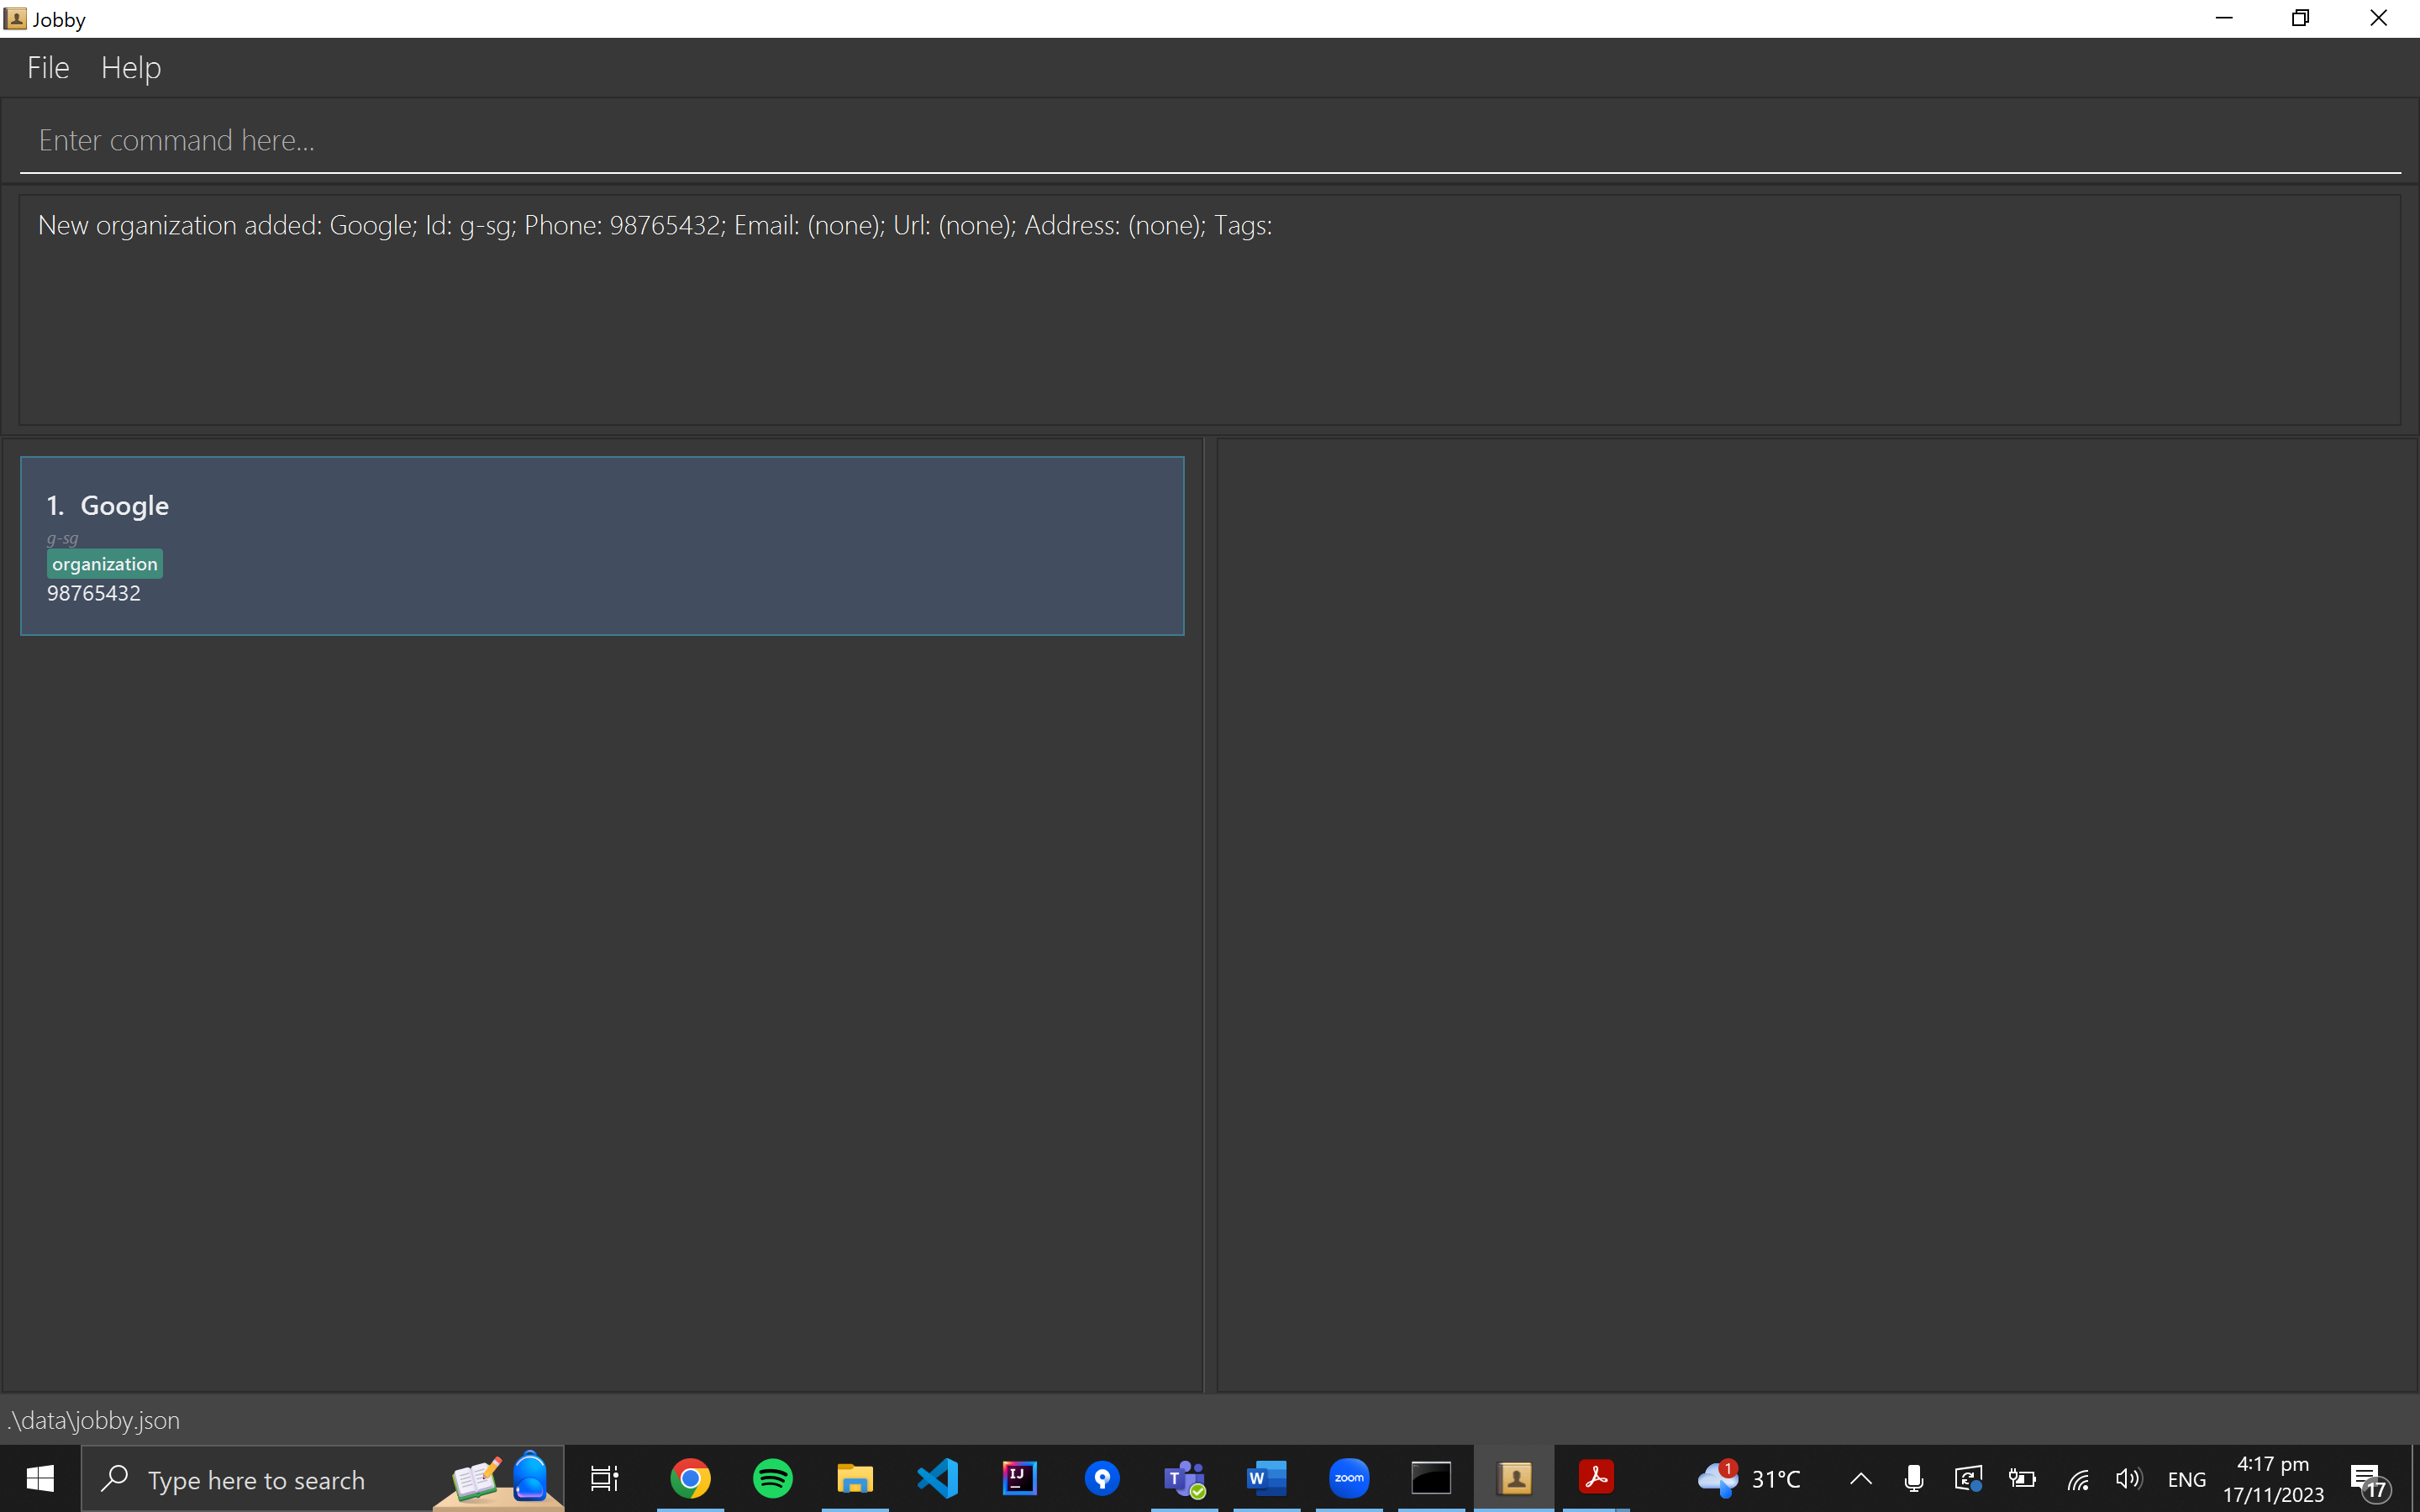
Task: Open Spotify from the taskbar
Action: tap(772, 1478)
